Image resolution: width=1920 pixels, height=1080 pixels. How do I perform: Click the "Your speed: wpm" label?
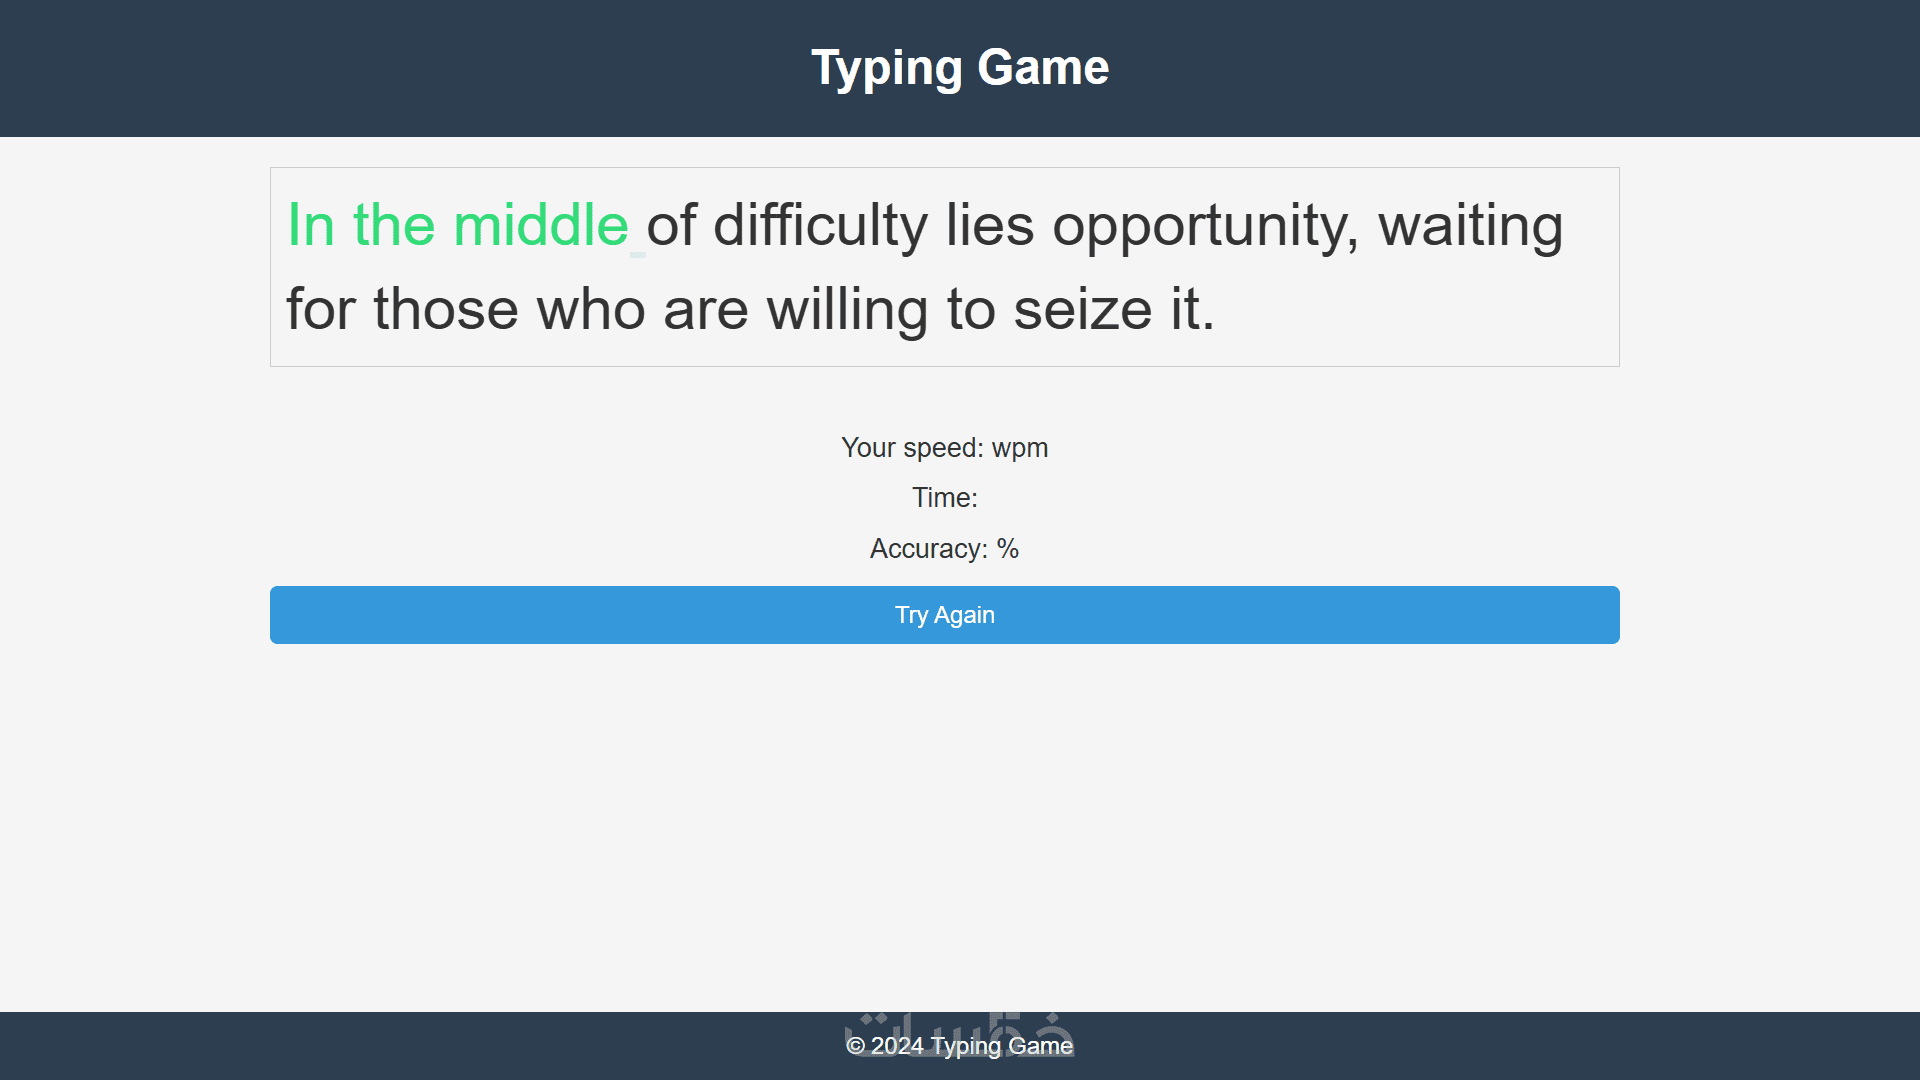pyautogui.click(x=944, y=448)
